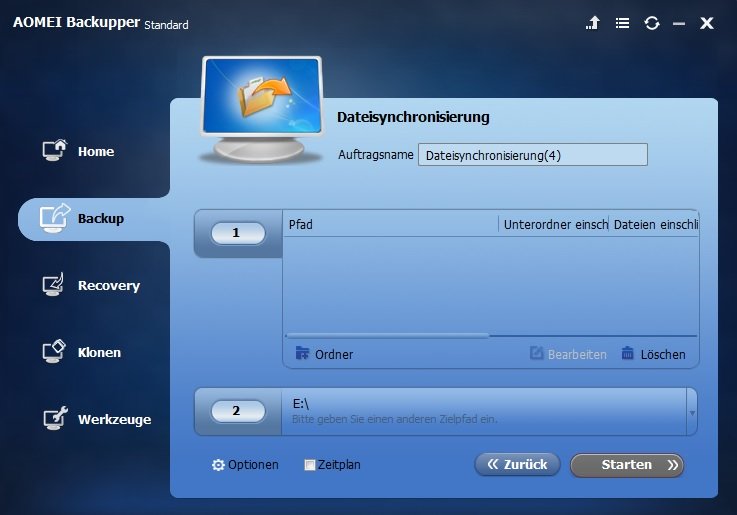Viewport: 737px width, 515px height.
Task: Click step 2 destination button
Action: point(238,411)
